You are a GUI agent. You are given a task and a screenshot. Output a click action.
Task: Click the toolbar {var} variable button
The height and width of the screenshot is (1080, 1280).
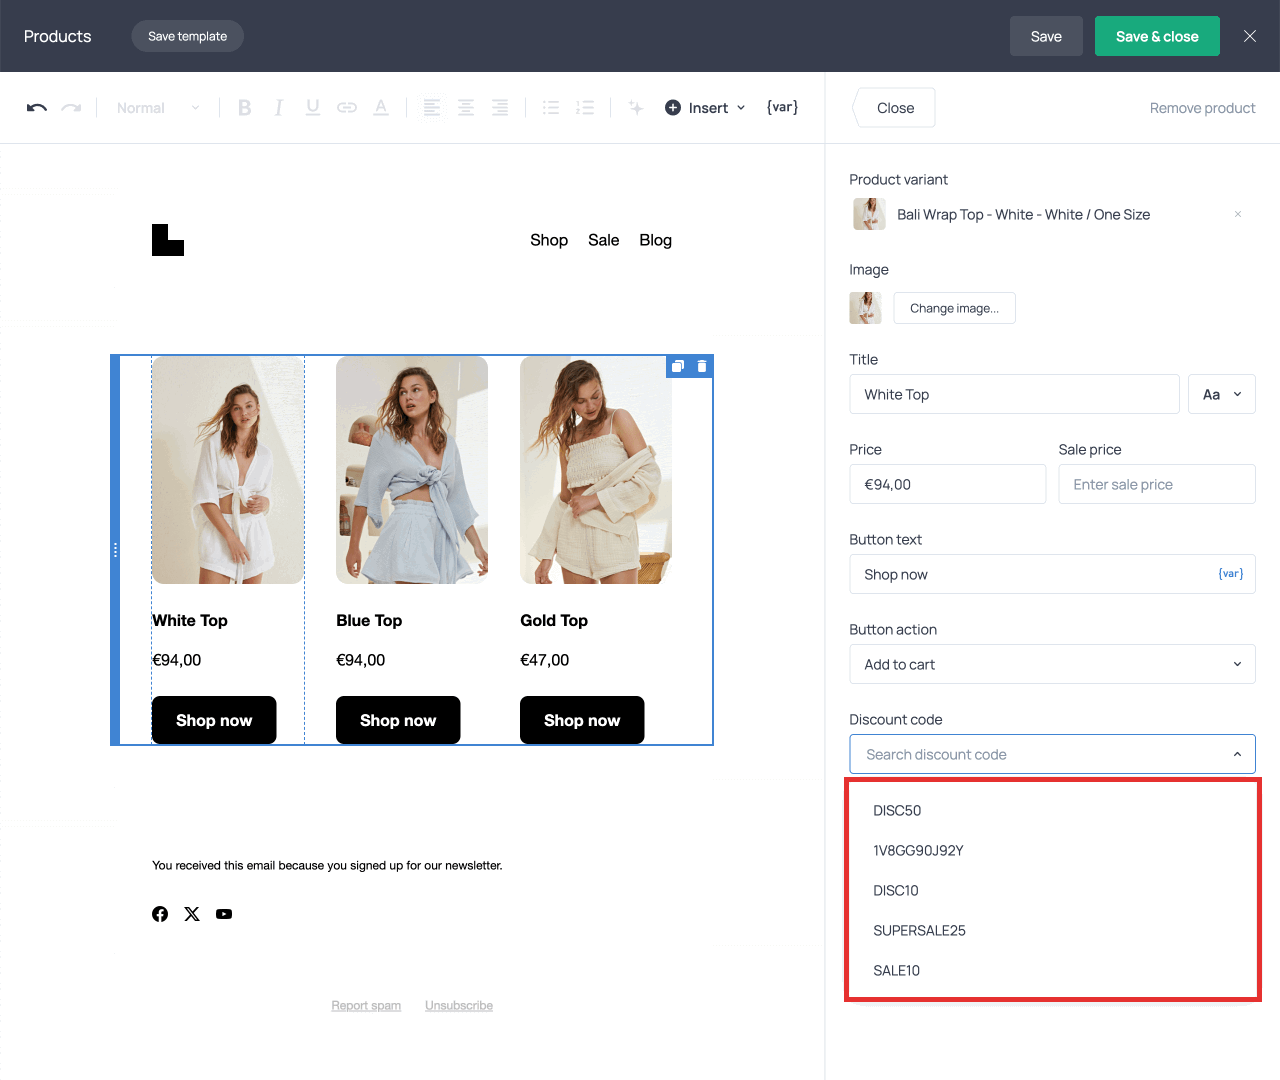782,107
